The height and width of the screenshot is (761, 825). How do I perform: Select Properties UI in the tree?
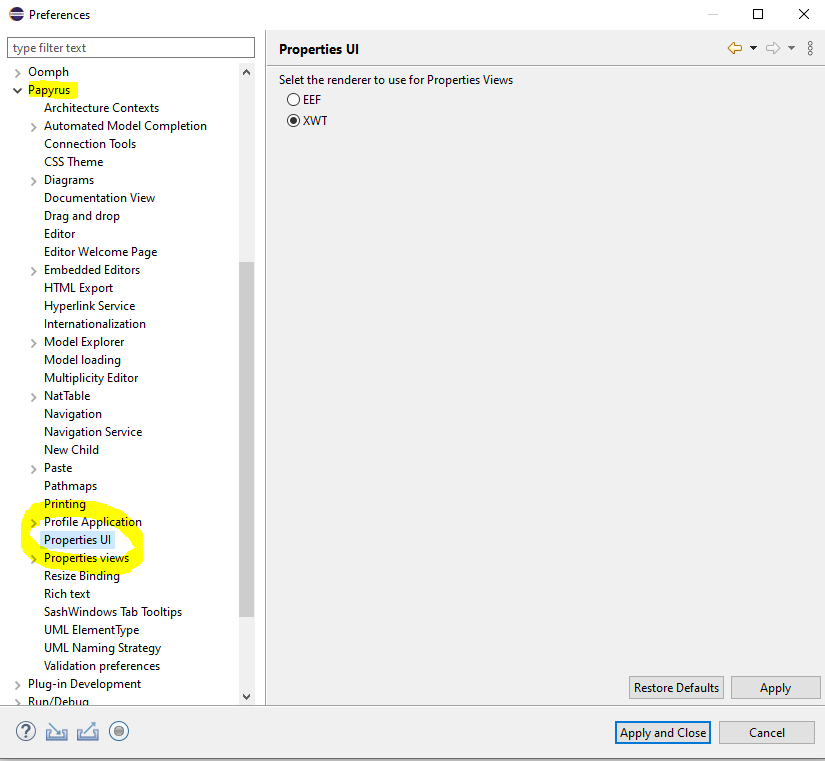(77, 540)
